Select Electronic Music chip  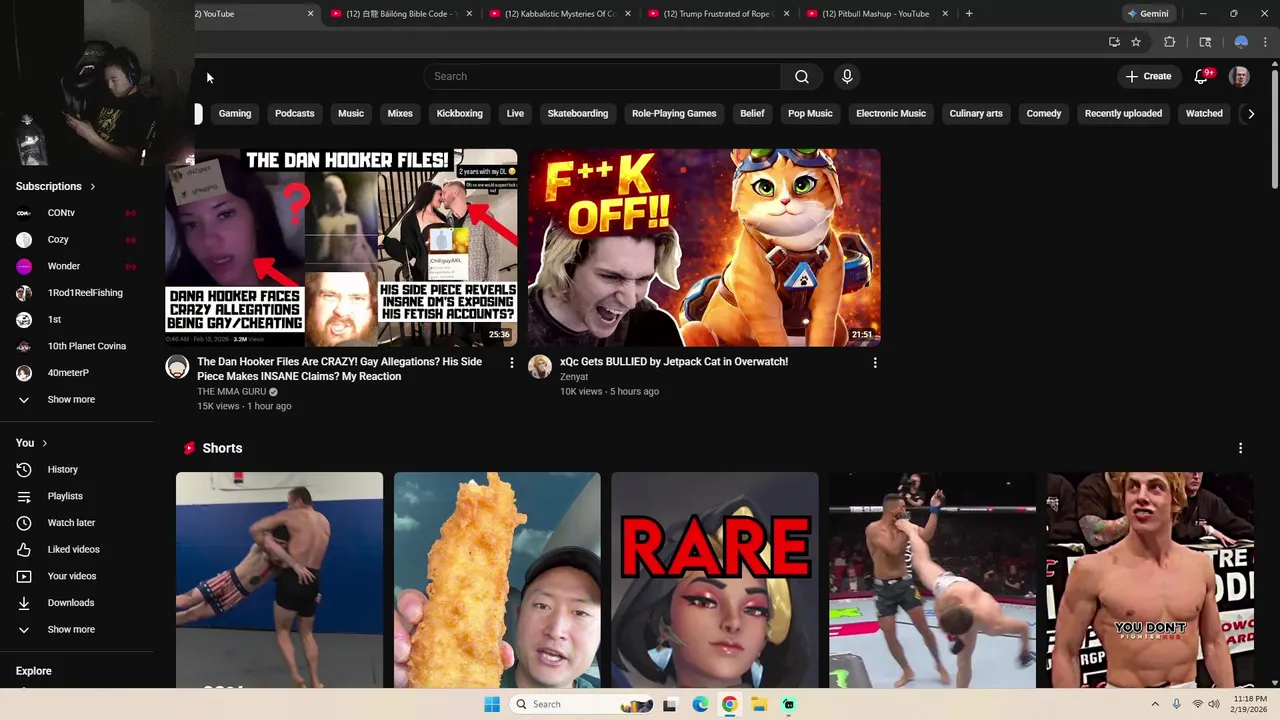point(891,114)
